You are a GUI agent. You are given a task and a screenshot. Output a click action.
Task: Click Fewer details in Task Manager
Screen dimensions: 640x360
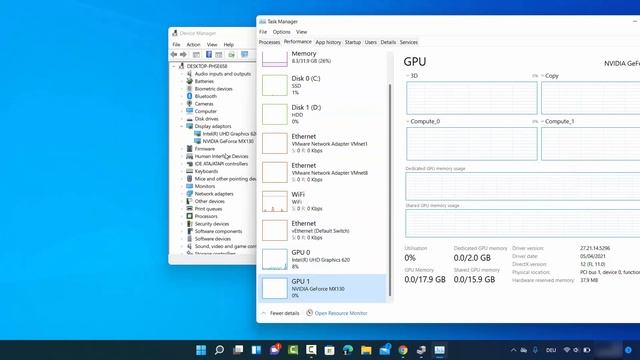pos(280,313)
